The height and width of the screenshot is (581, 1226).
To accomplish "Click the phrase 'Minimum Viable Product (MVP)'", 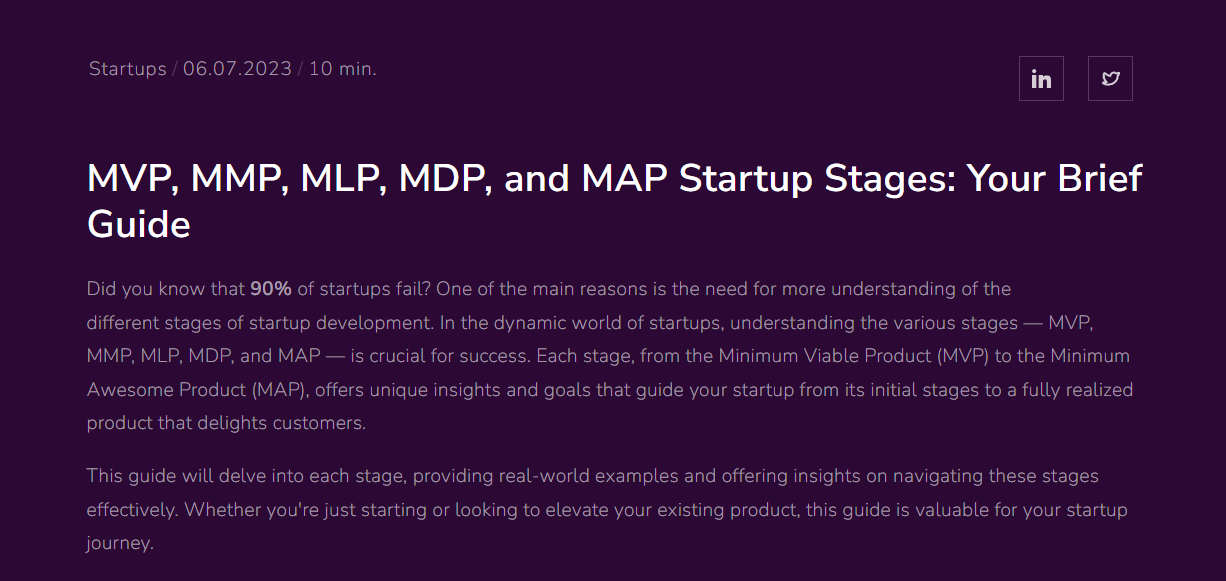I will coord(851,355).
